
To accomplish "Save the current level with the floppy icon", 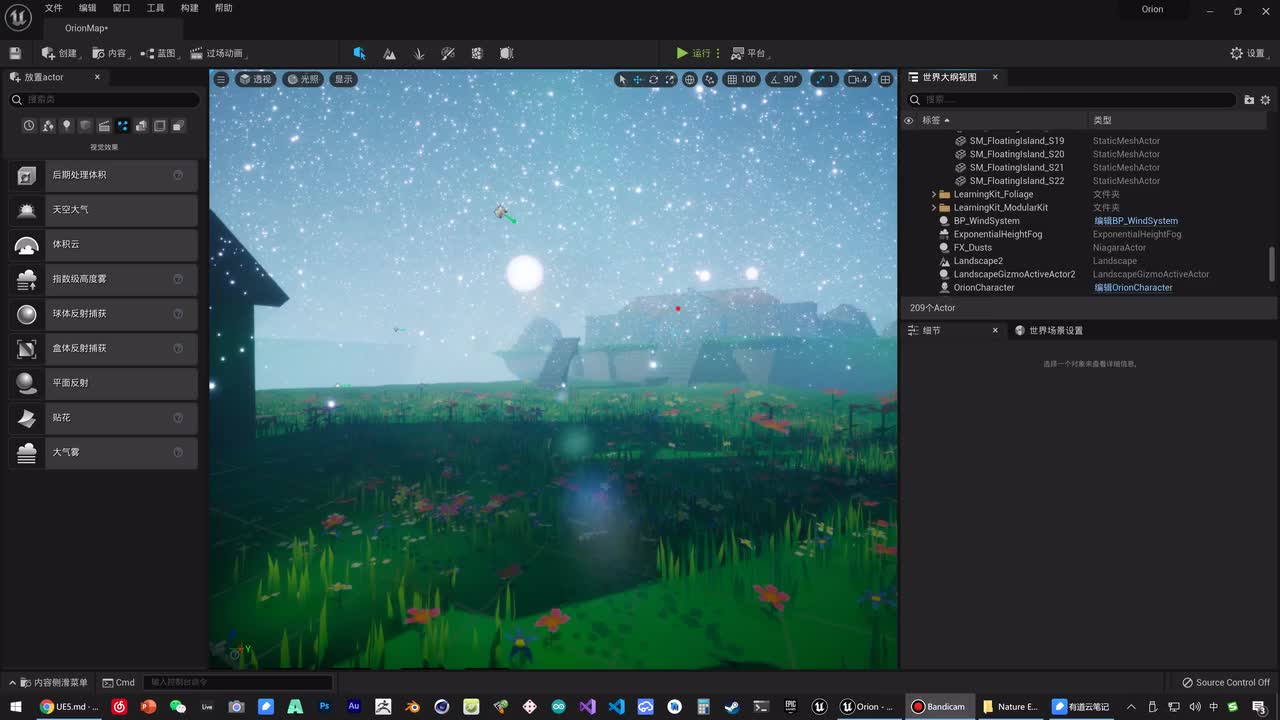I will tap(15, 53).
